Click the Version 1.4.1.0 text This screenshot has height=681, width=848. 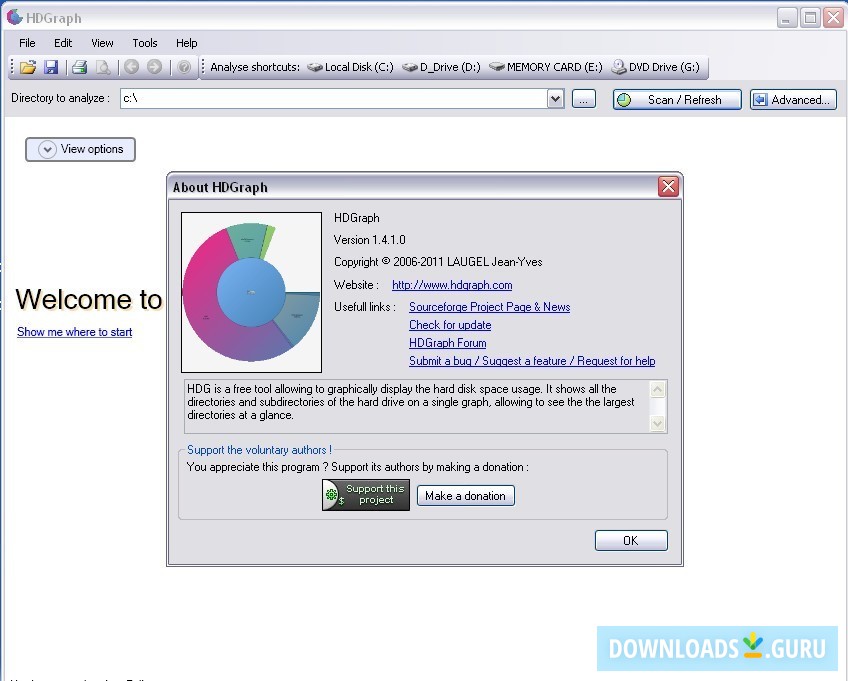[369, 240]
